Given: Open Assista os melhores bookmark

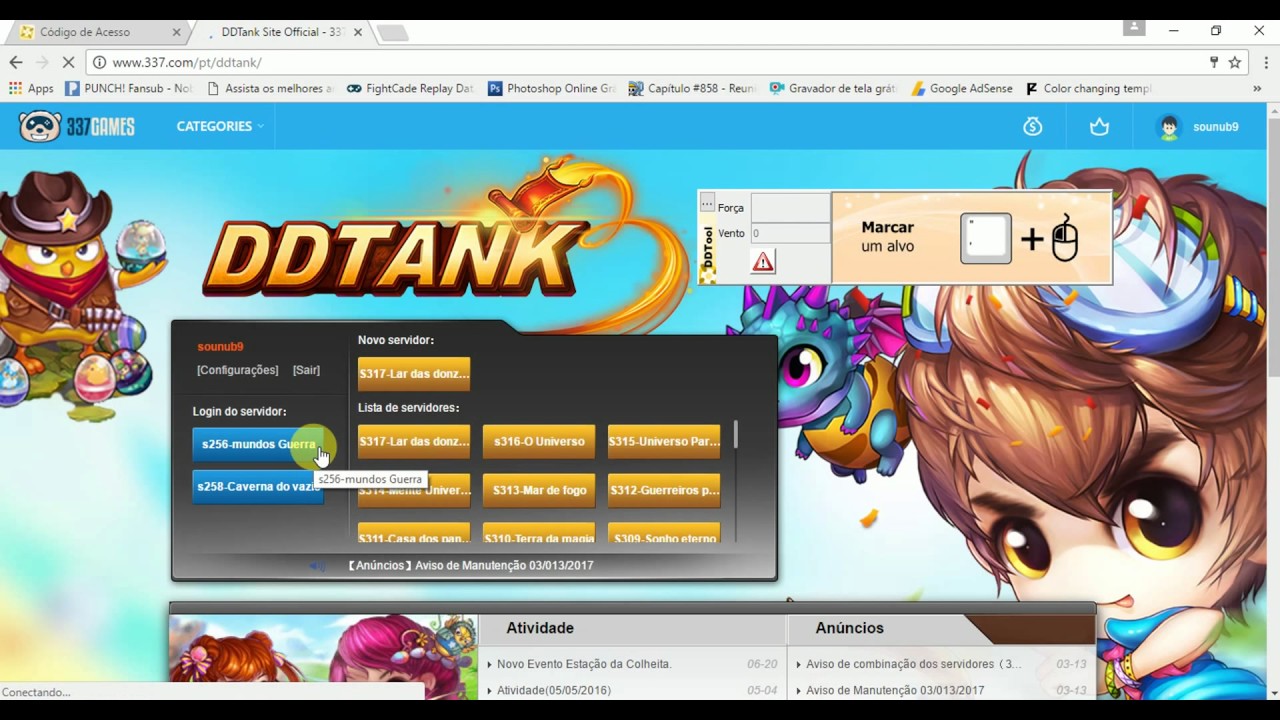Looking at the screenshot, I should click(269, 88).
